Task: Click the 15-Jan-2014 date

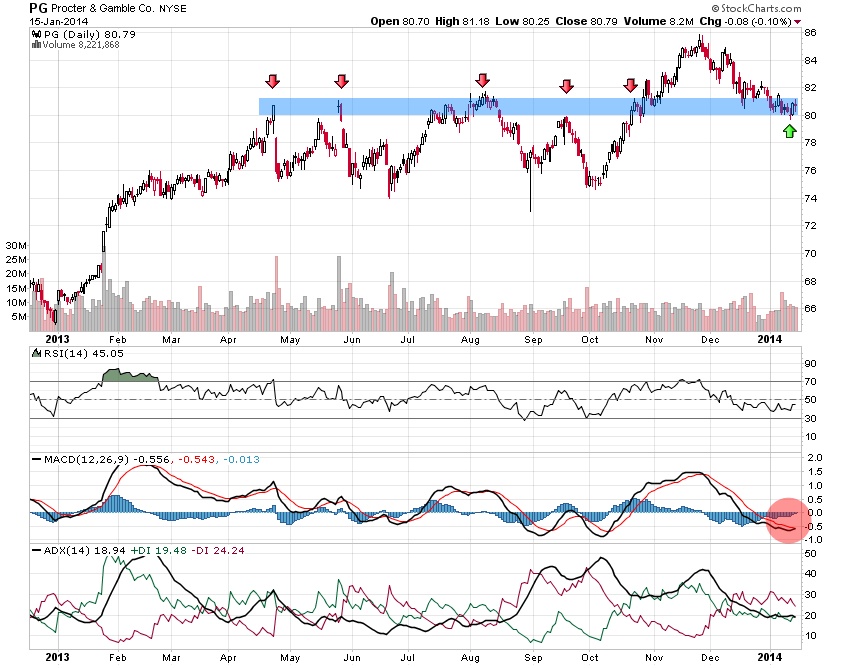Action: click(x=58, y=22)
